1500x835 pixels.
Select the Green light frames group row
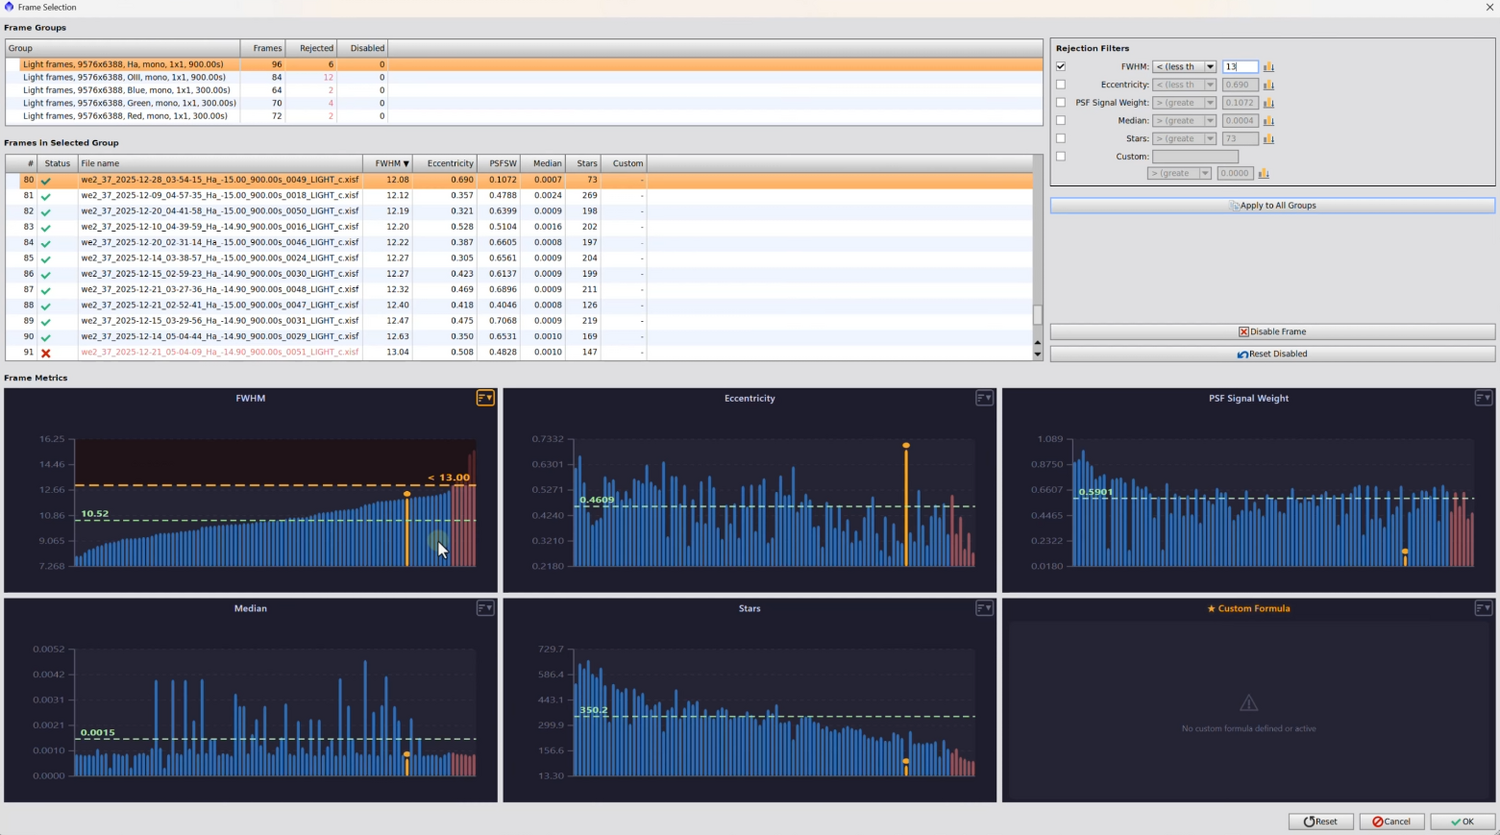(524, 103)
